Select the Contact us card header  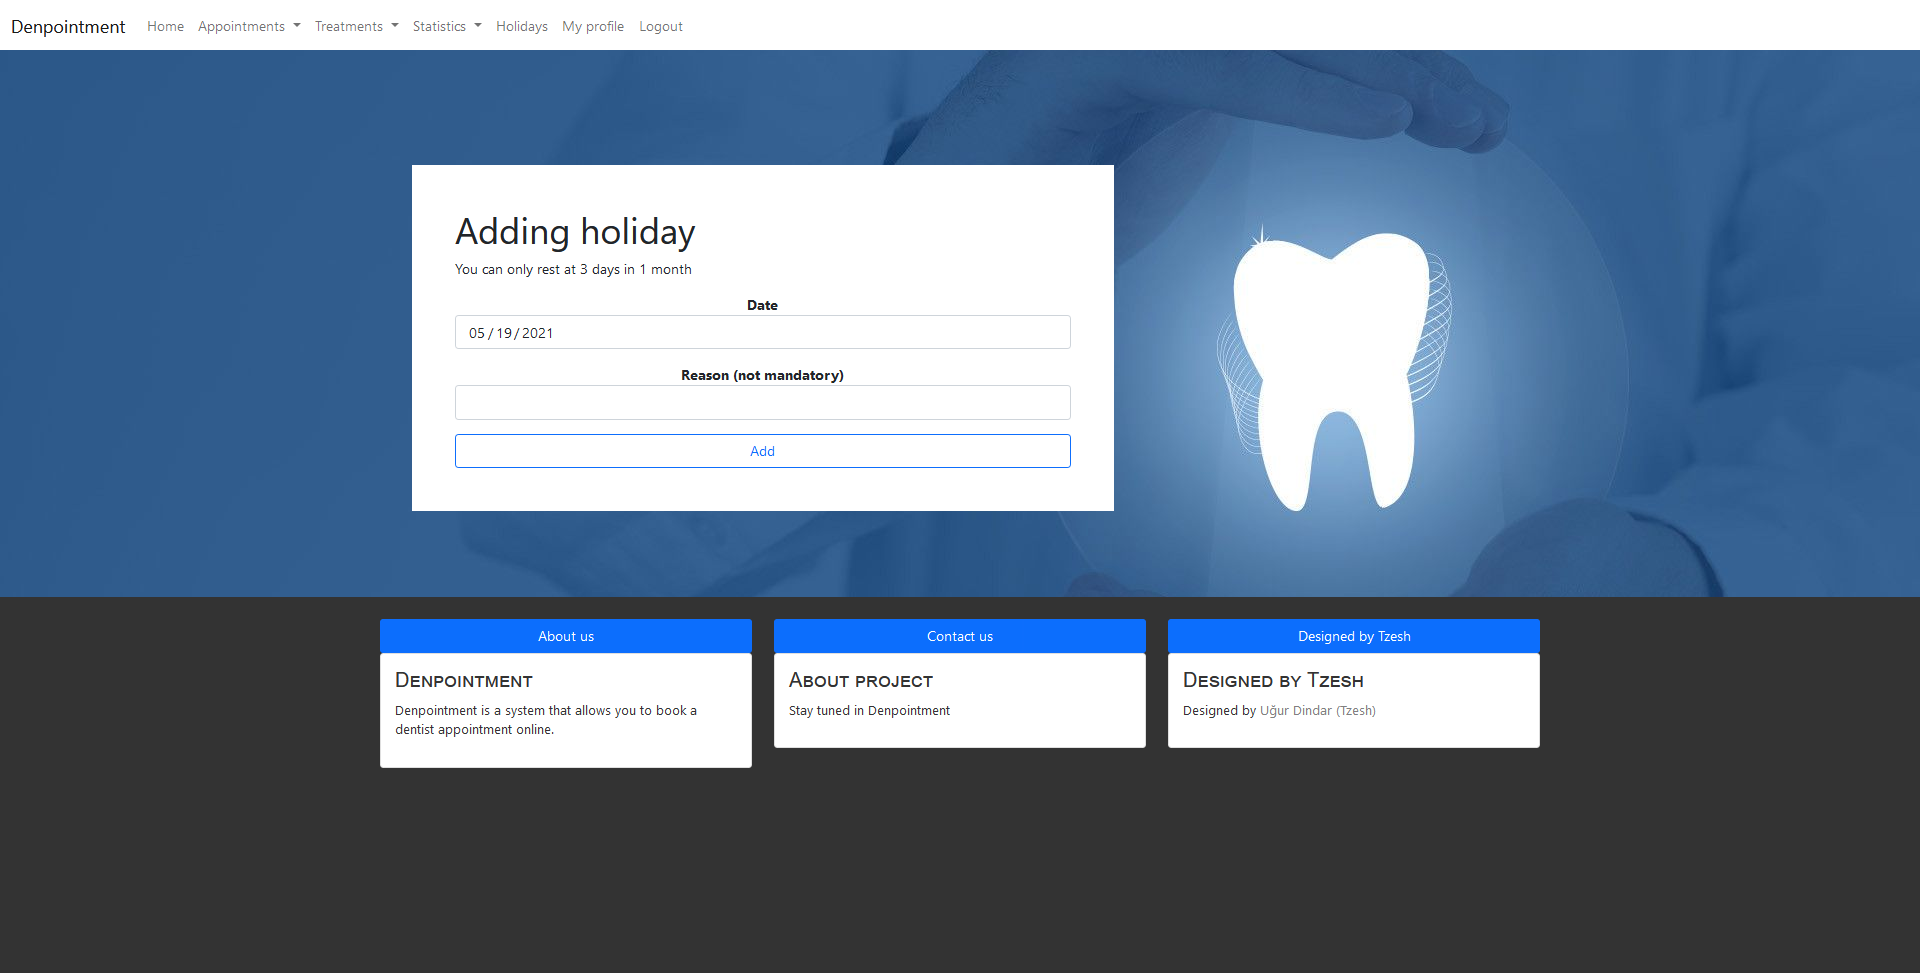point(960,636)
